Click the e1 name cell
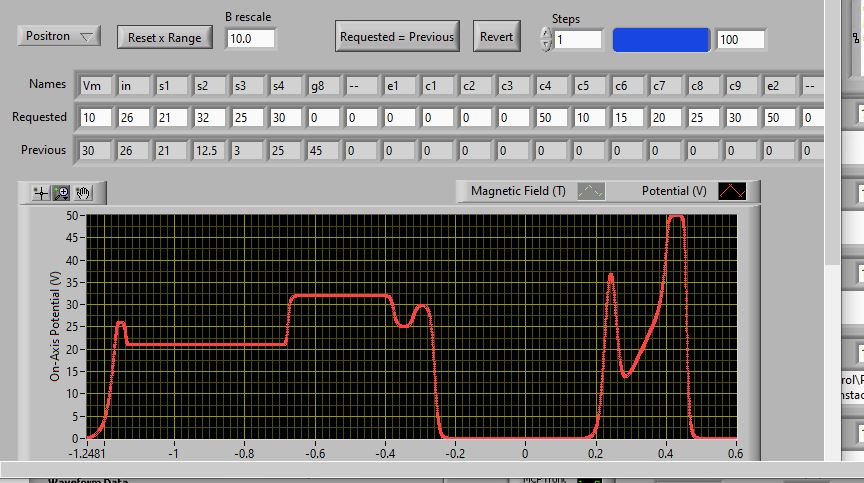 pos(400,85)
